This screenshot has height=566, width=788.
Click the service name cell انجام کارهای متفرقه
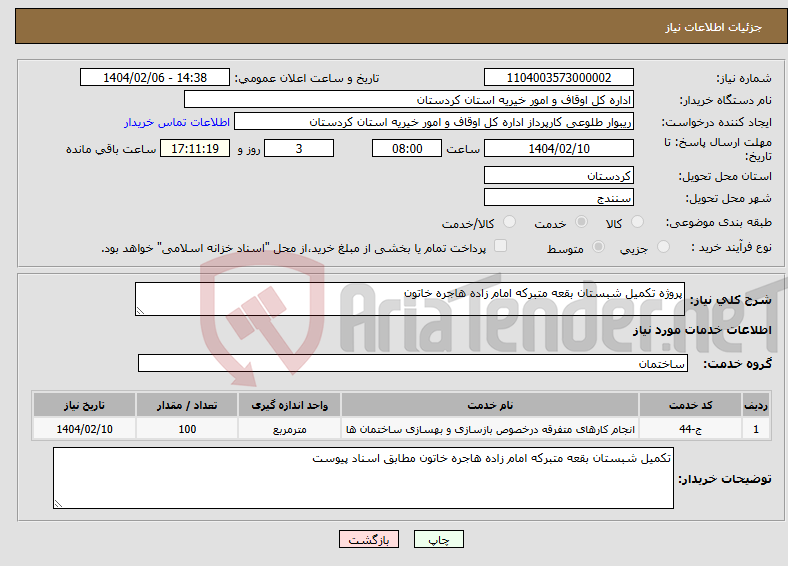[x=490, y=429]
